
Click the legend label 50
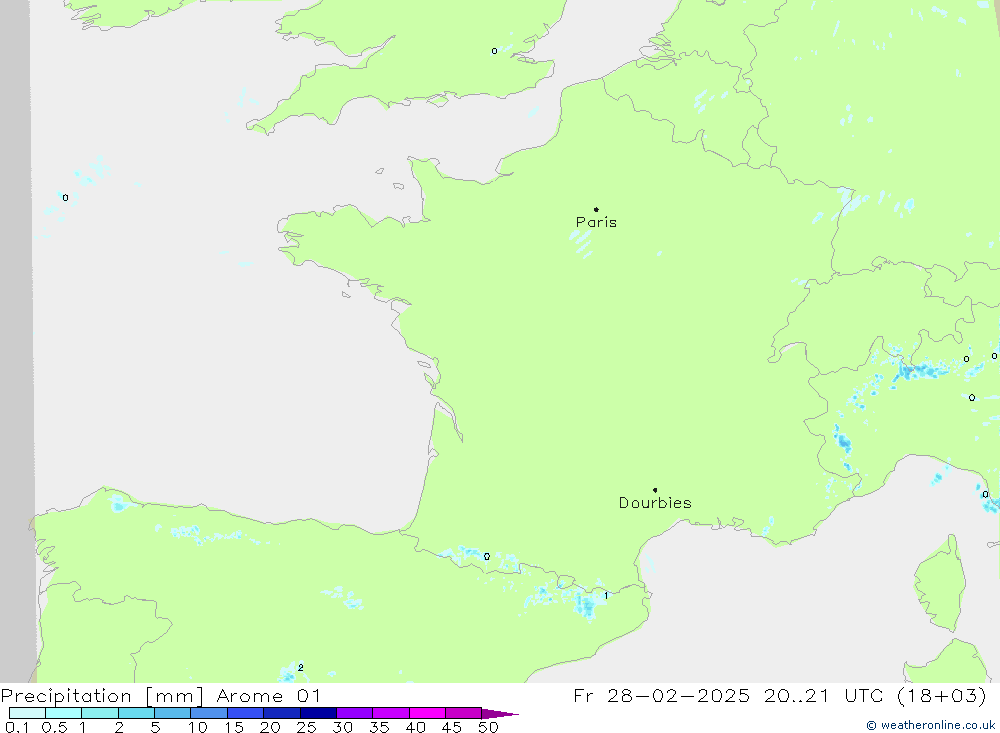(x=488, y=727)
